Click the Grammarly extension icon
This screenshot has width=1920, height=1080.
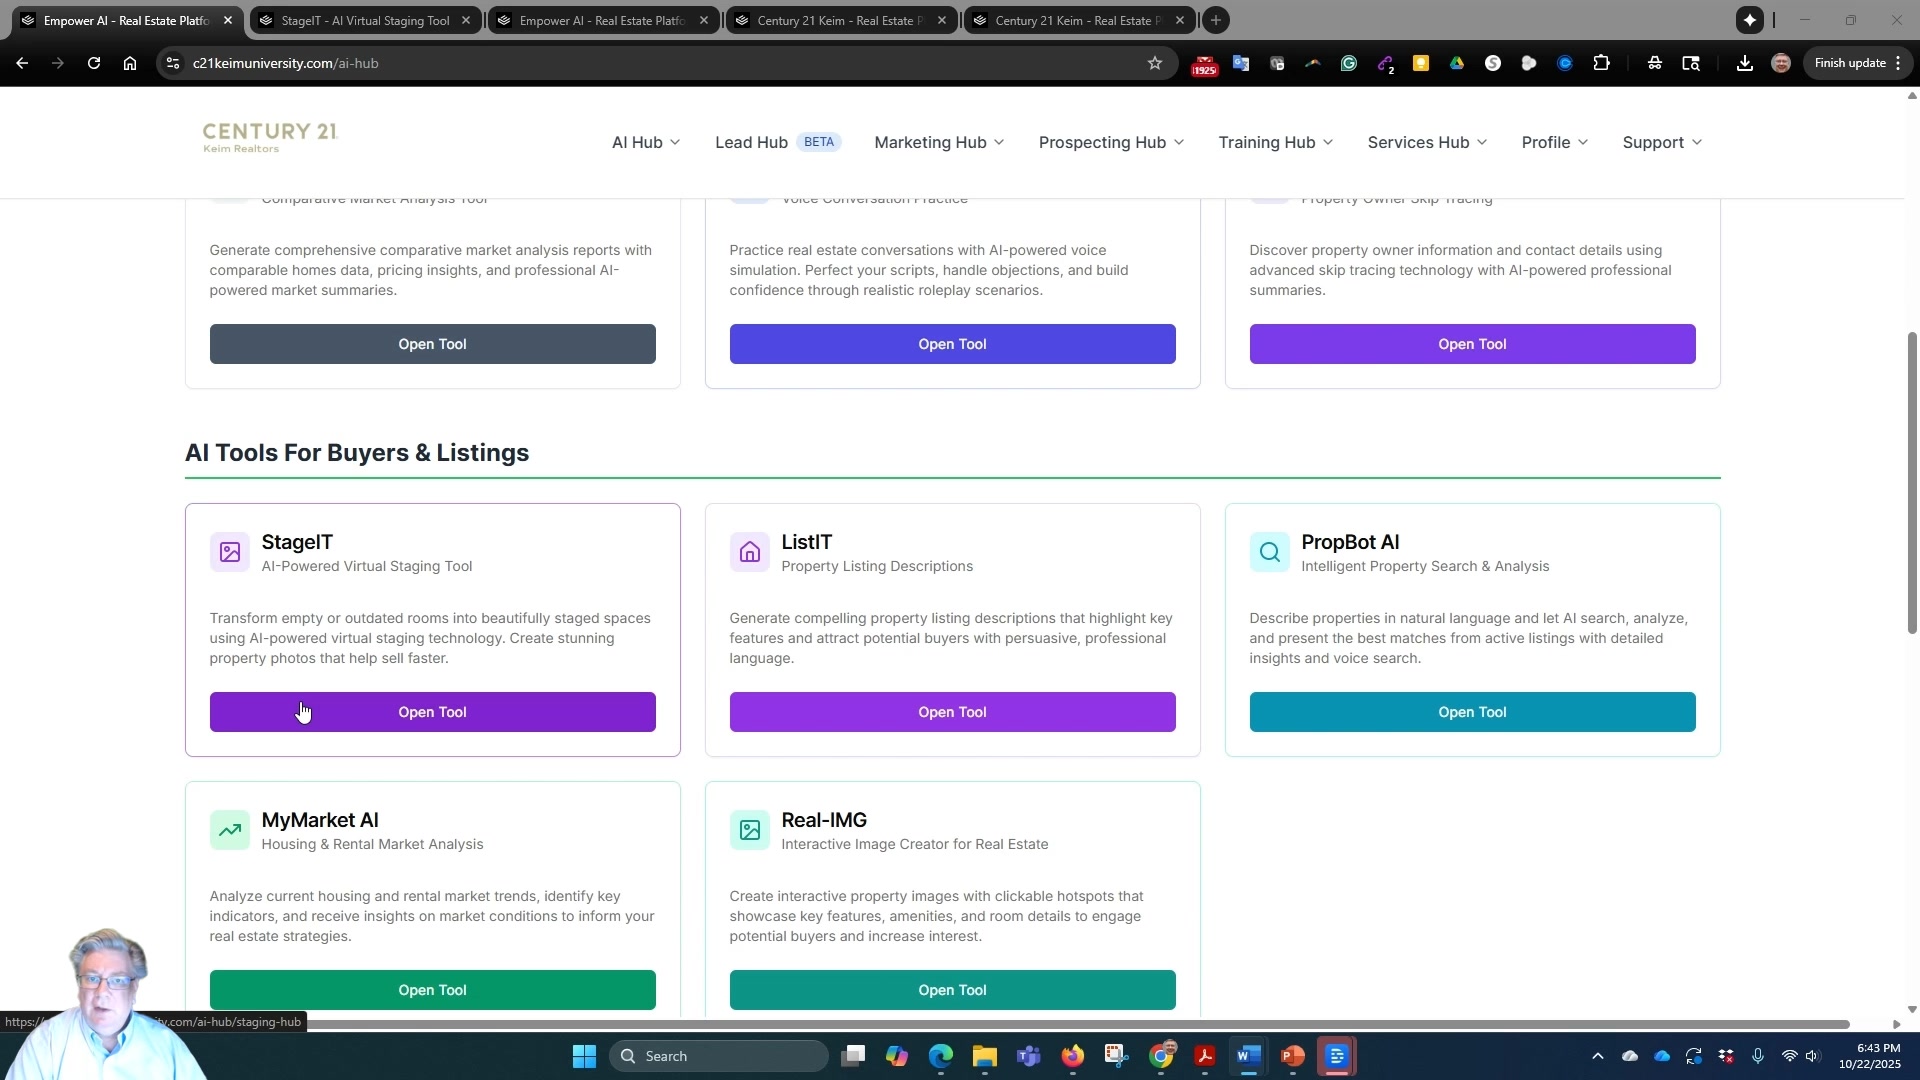click(1349, 63)
